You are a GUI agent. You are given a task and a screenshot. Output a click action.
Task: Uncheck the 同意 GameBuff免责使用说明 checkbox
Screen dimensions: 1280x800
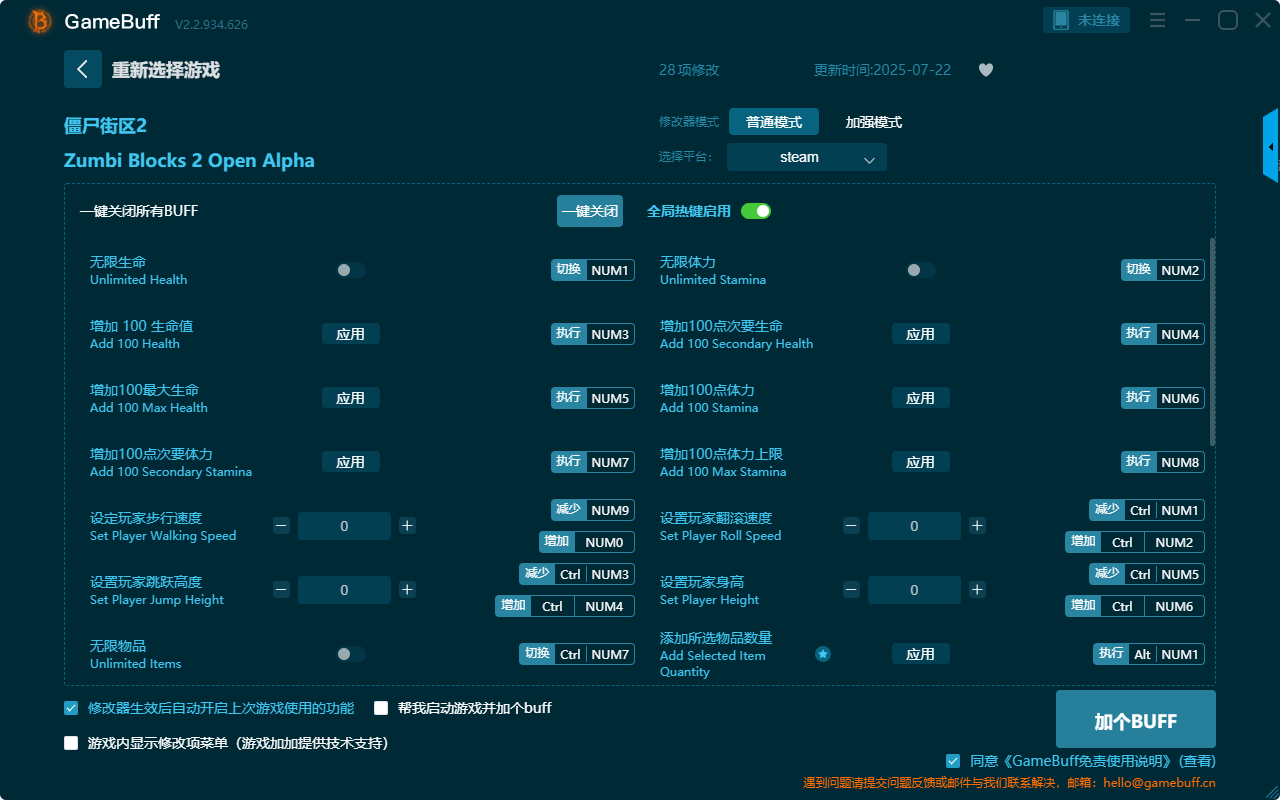pos(953,761)
